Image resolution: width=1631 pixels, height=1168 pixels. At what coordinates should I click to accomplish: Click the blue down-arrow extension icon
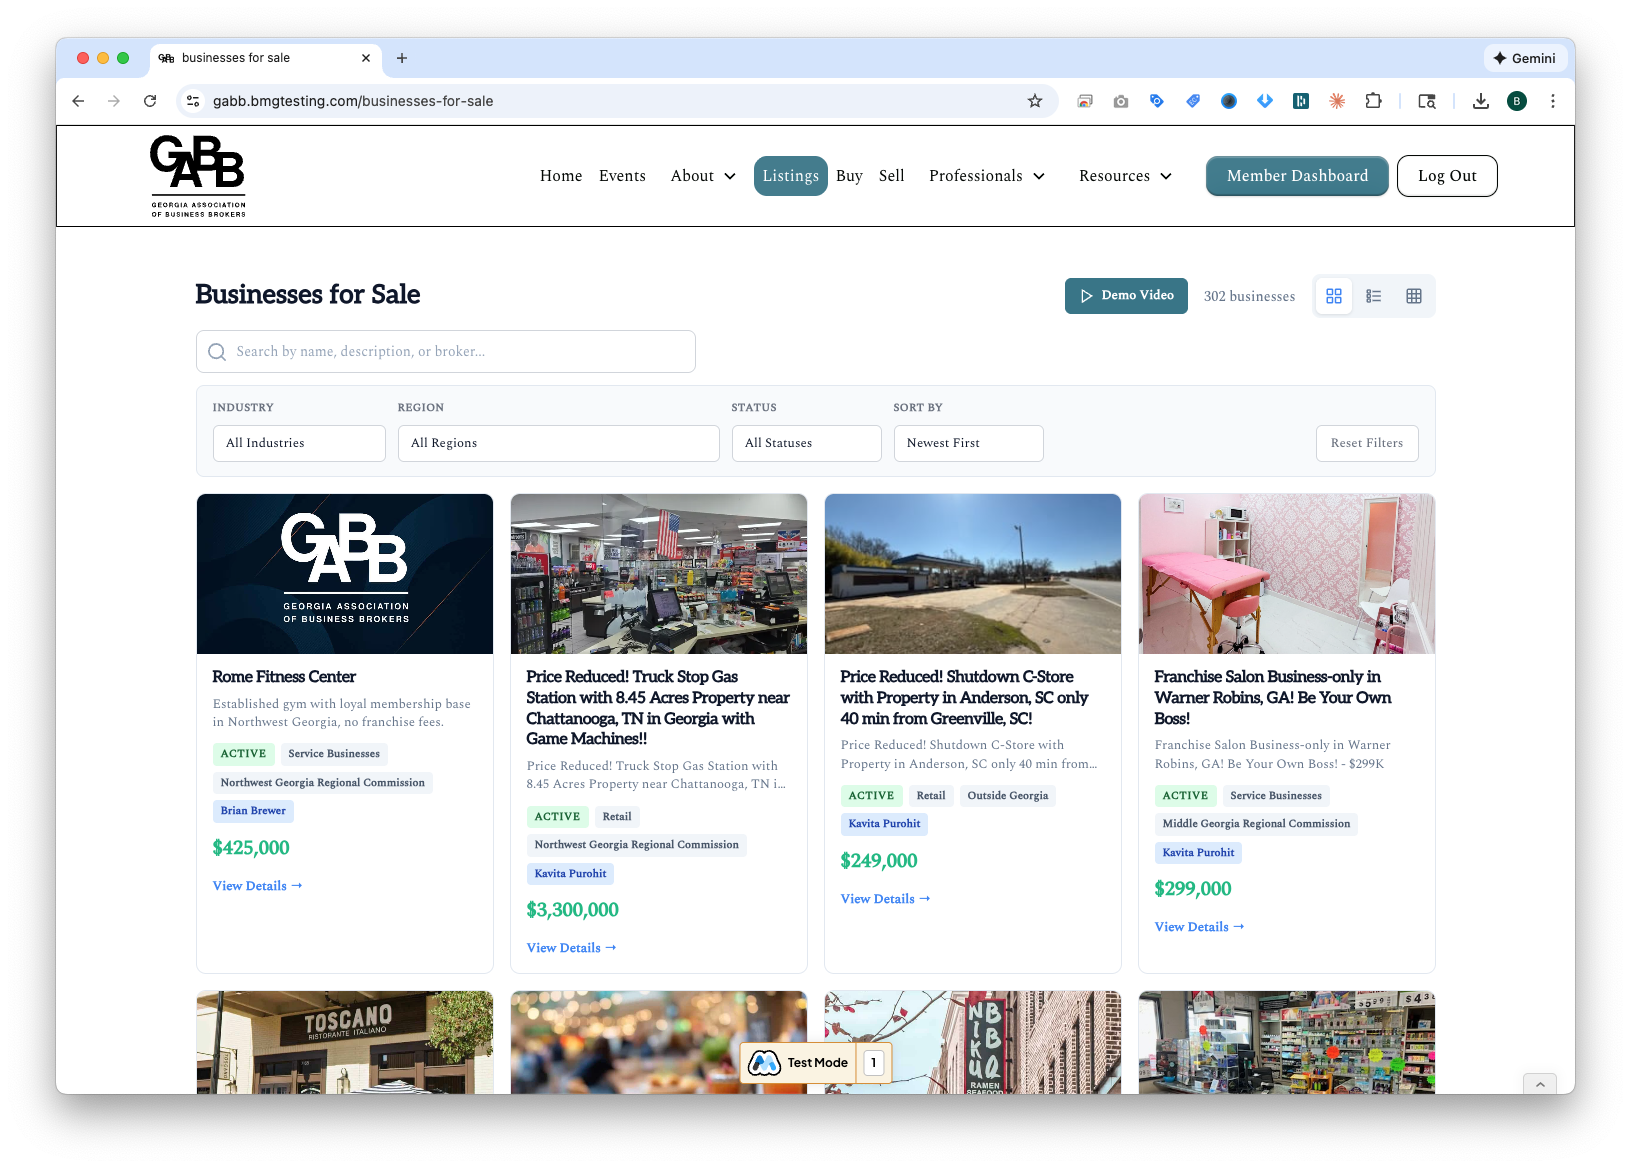click(x=1265, y=101)
